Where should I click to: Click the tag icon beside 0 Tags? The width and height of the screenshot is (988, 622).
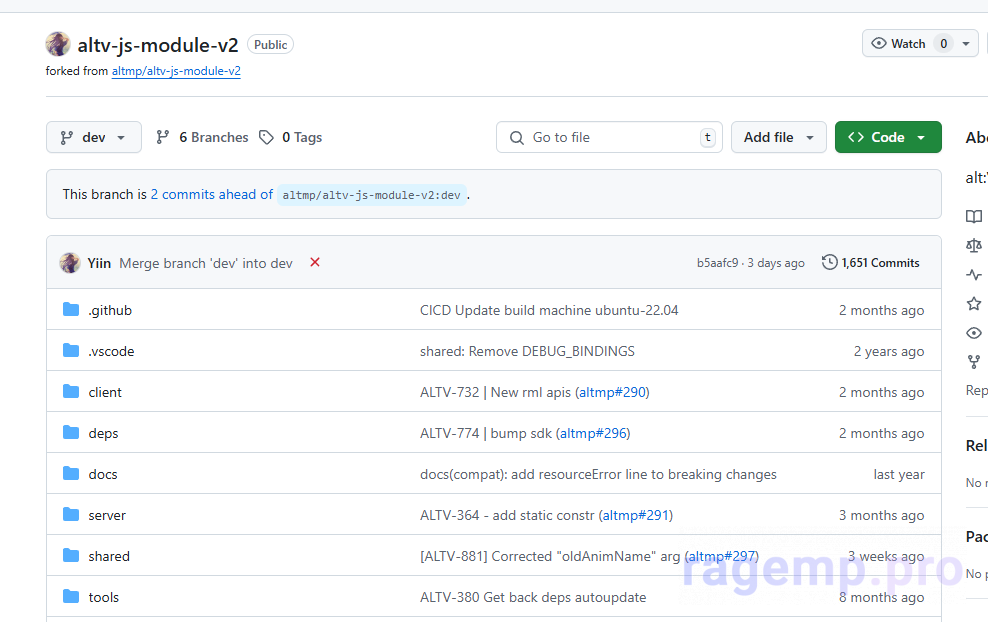click(267, 137)
